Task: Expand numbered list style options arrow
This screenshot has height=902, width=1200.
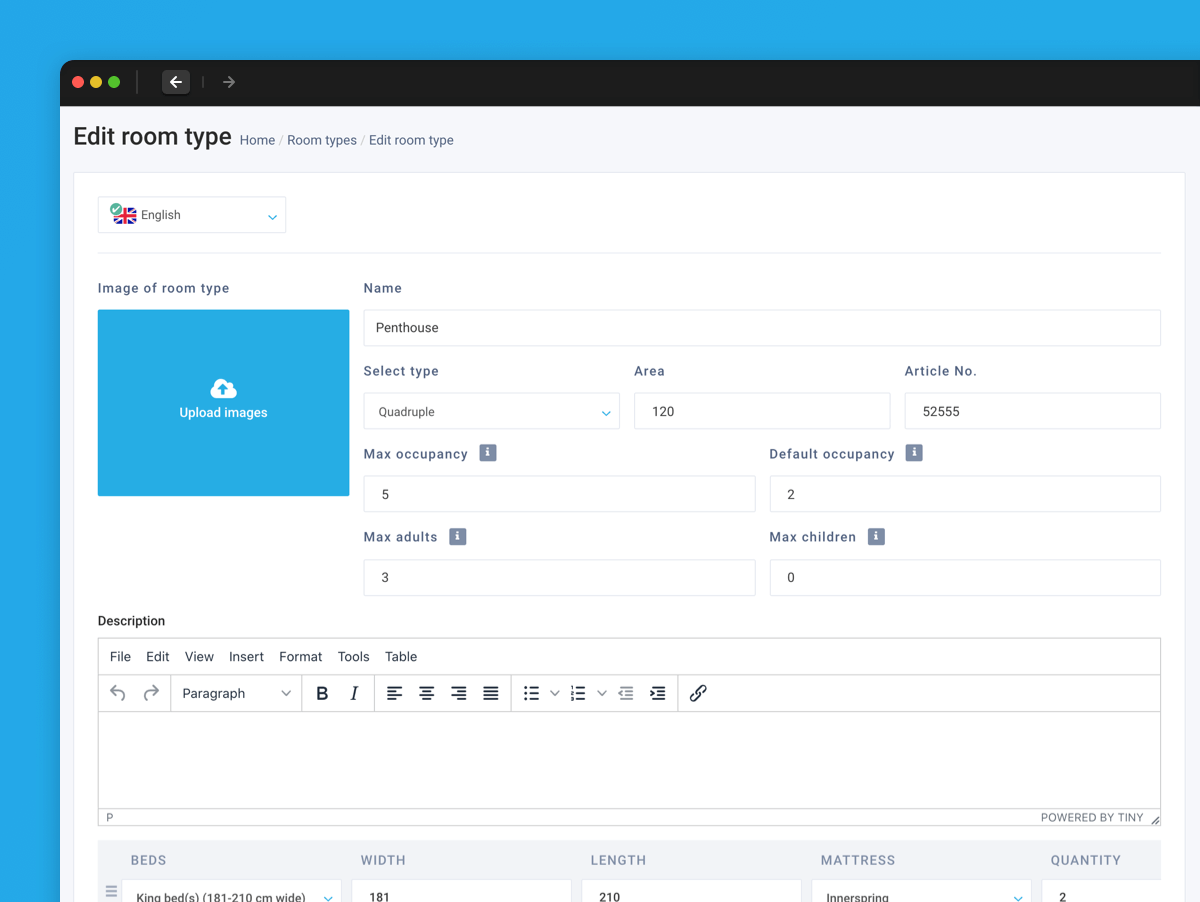Action: [602, 693]
